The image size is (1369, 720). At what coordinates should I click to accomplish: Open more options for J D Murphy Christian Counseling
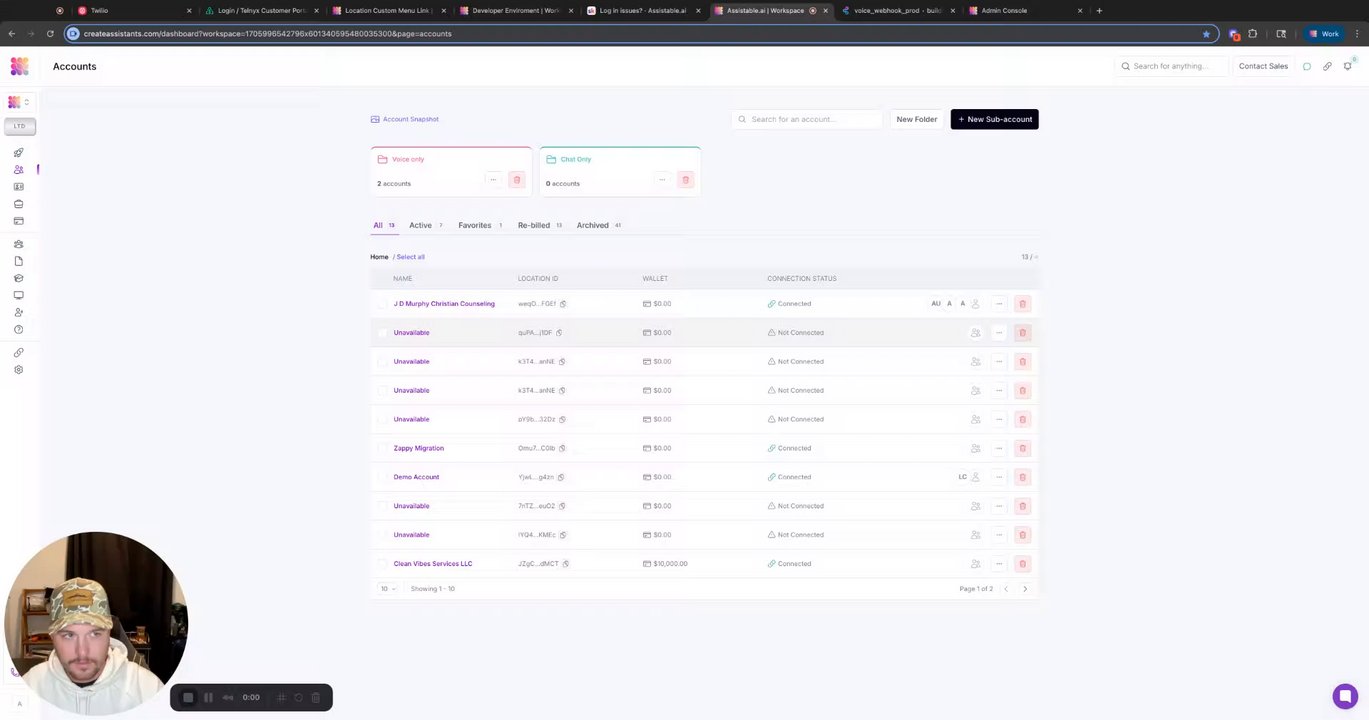click(999, 304)
